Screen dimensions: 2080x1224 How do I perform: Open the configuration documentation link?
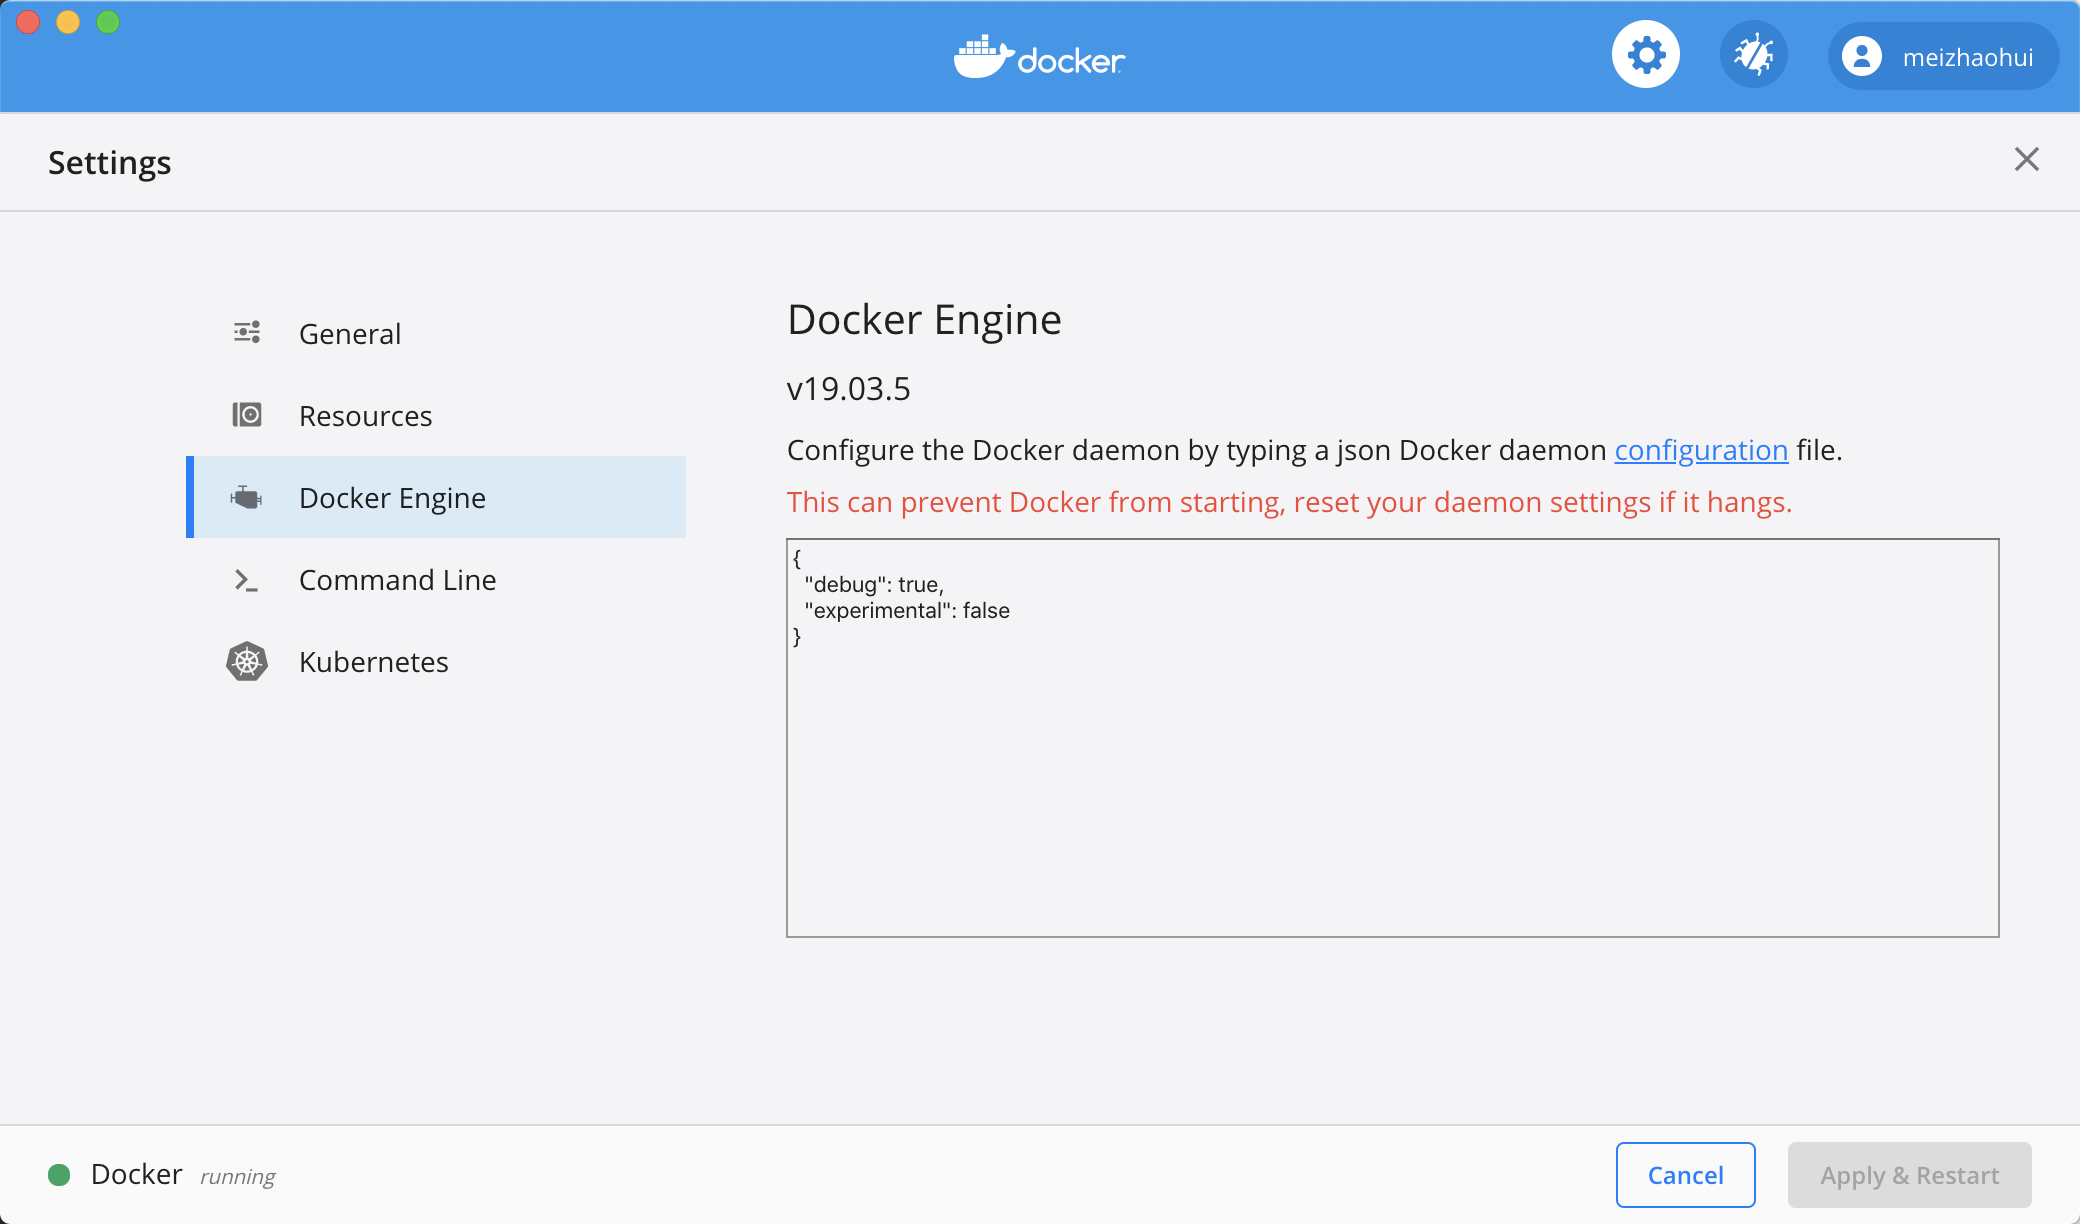pos(1701,450)
